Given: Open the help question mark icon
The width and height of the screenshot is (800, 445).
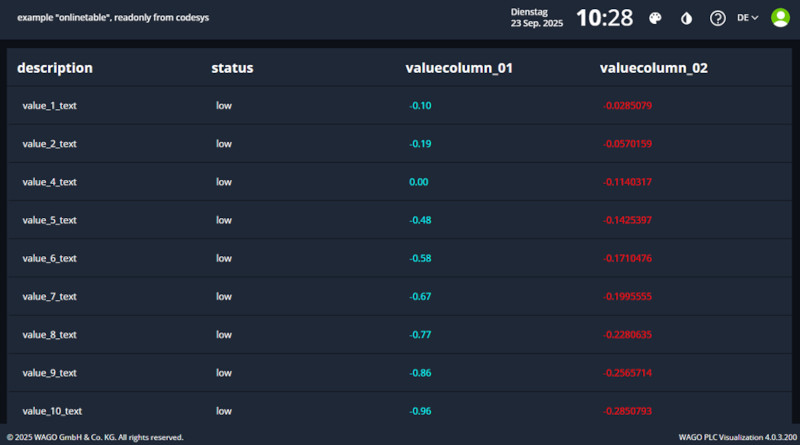Looking at the screenshot, I should (717, 18).
